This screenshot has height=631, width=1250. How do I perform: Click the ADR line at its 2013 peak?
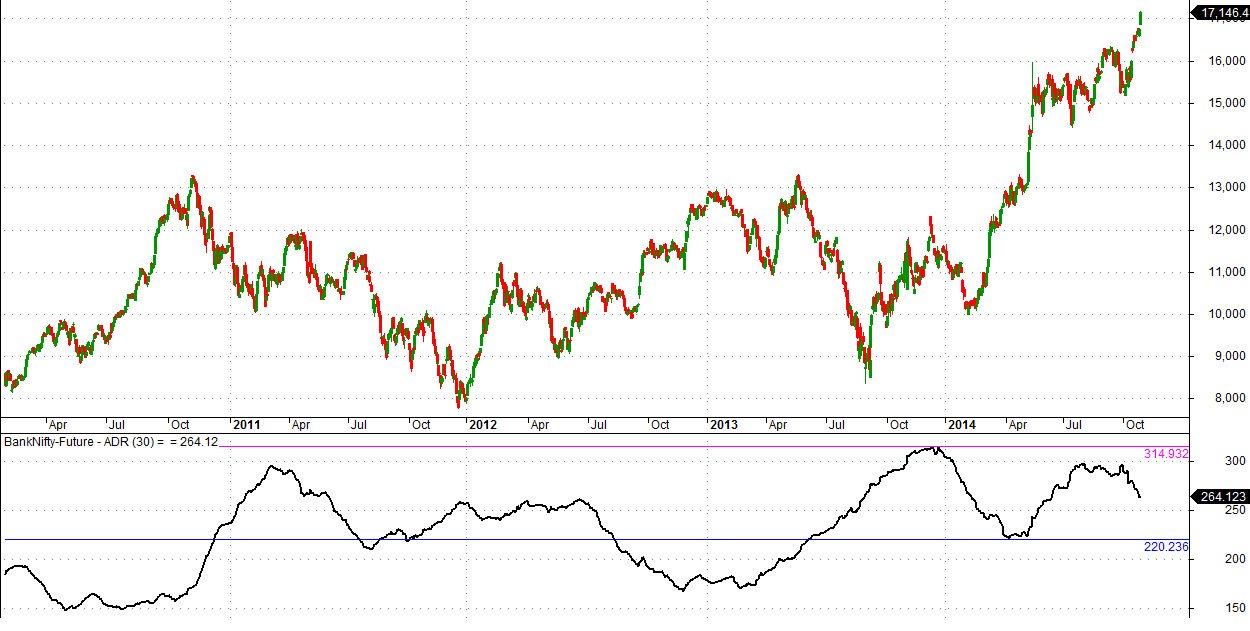935,447
